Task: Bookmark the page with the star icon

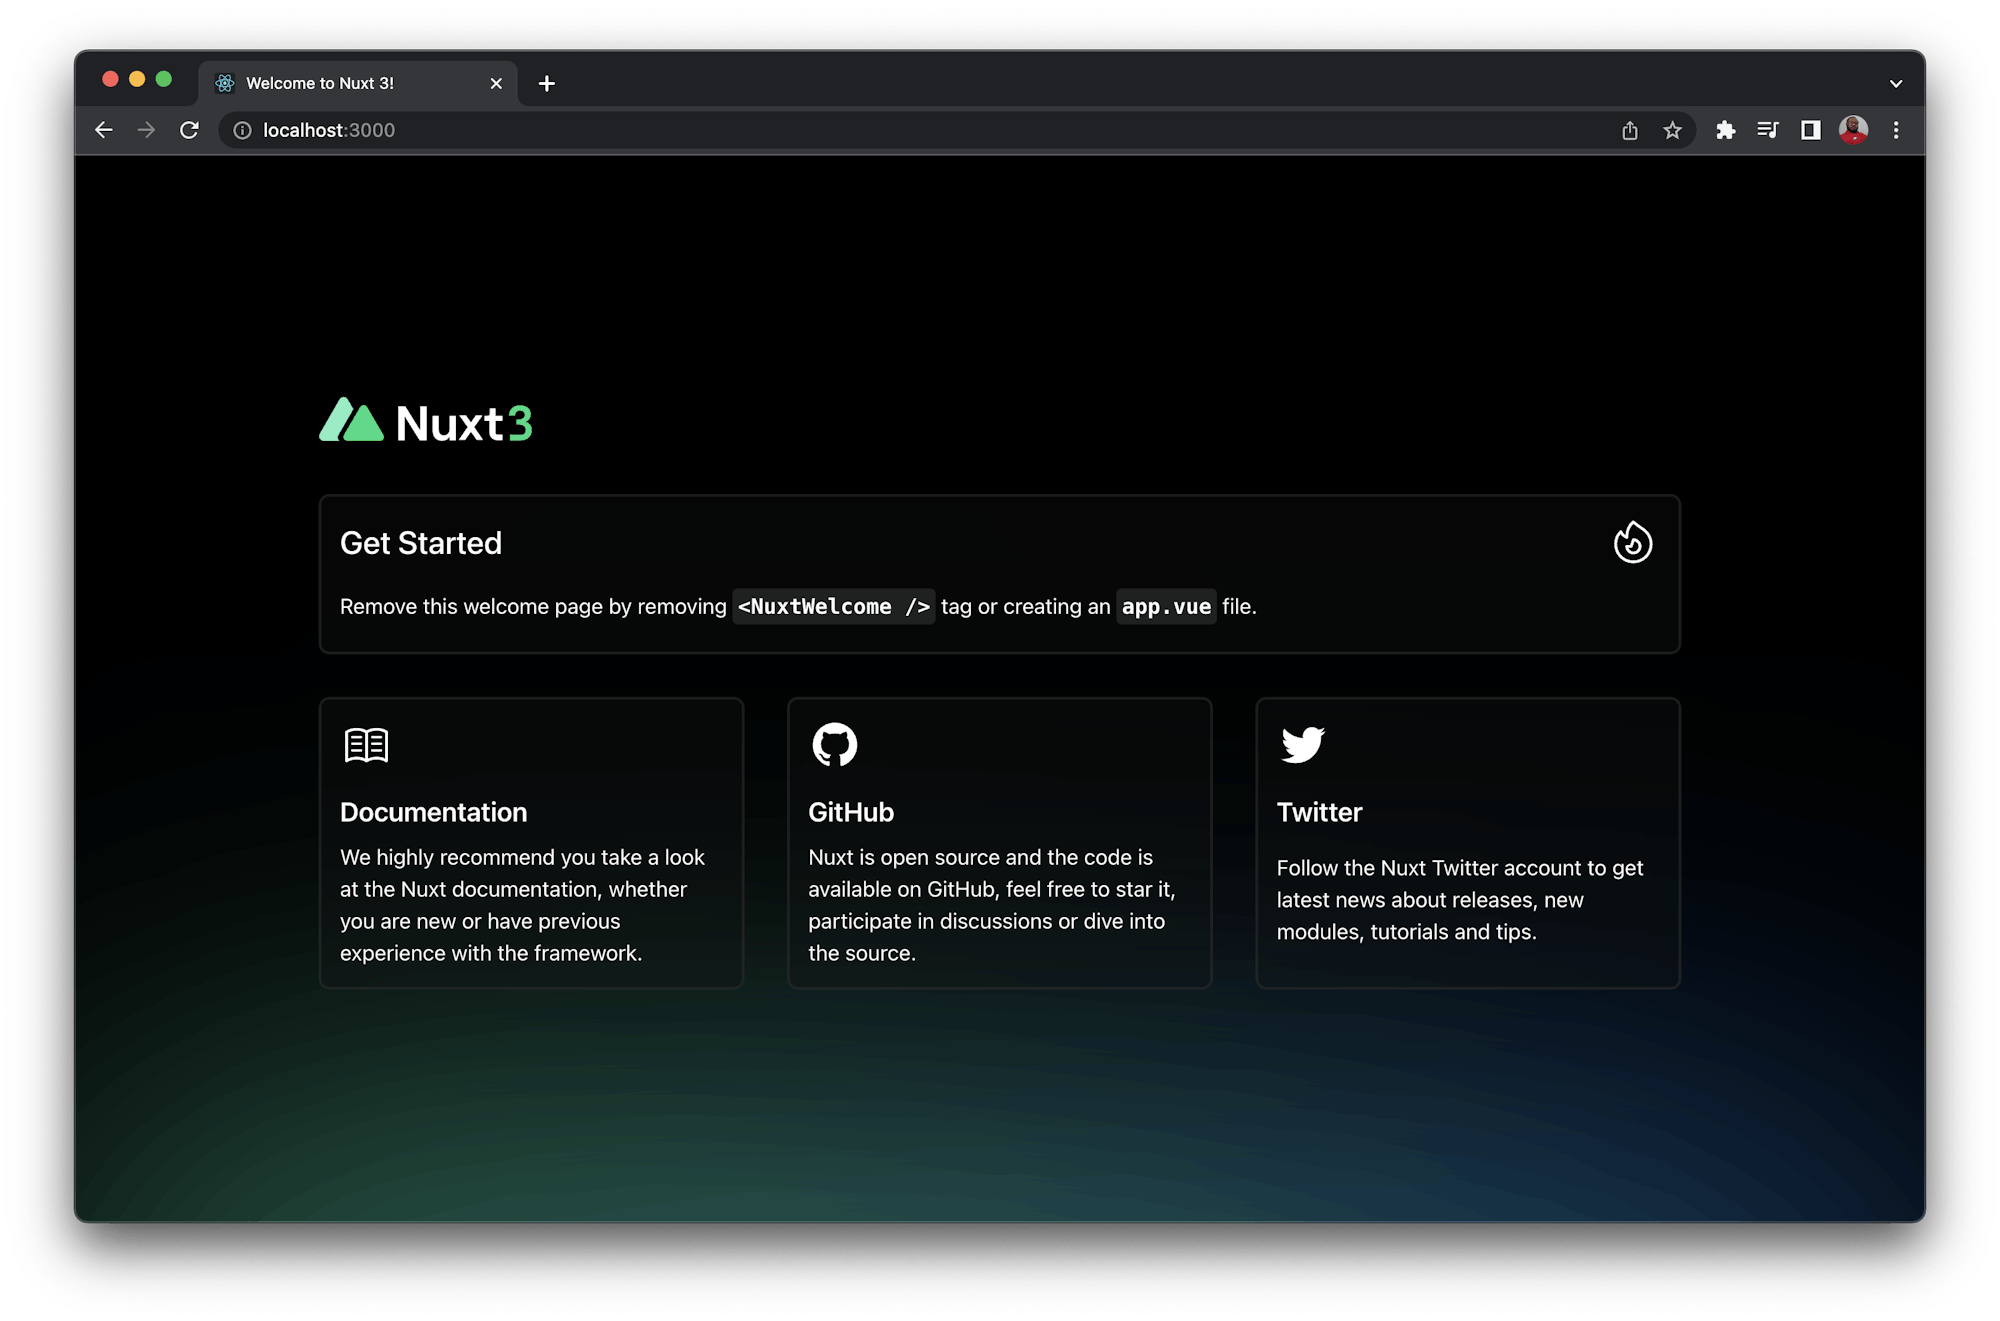Action: [1672, 130]
